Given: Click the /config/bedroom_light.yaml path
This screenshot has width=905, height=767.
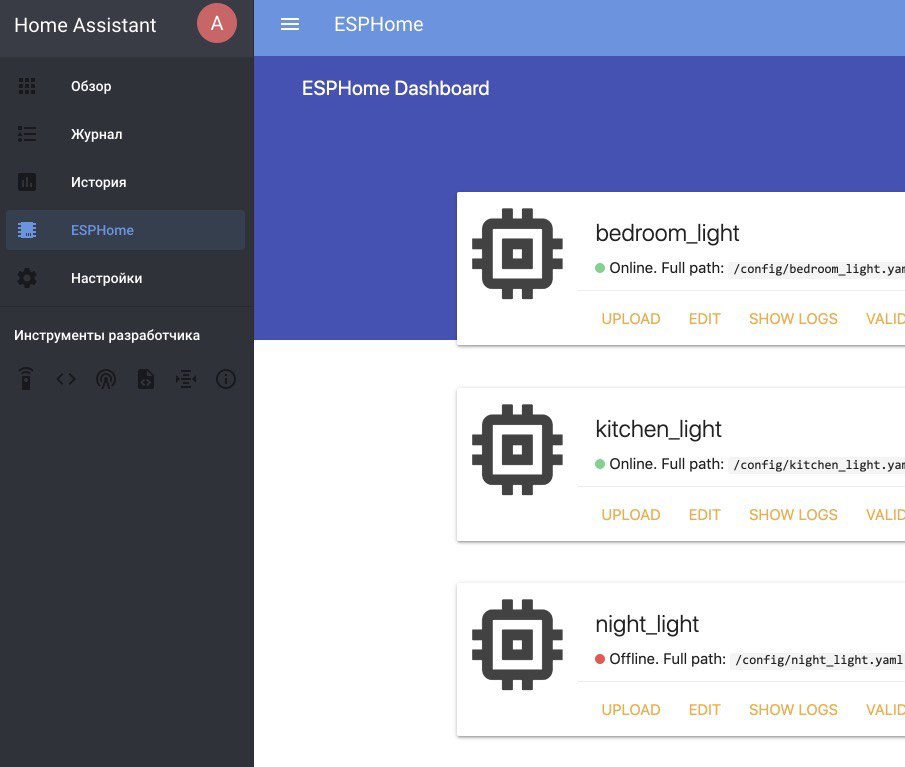Looking at the screenshot, I should (817, 269).
